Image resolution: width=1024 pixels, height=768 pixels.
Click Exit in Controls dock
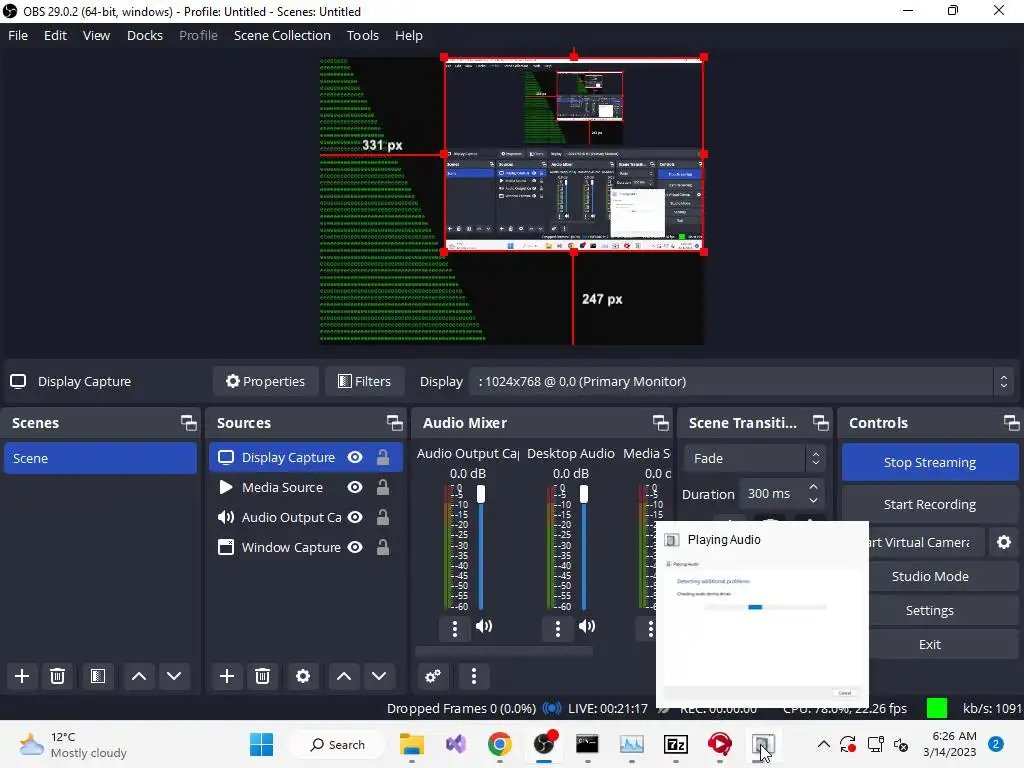click(929, 644)
